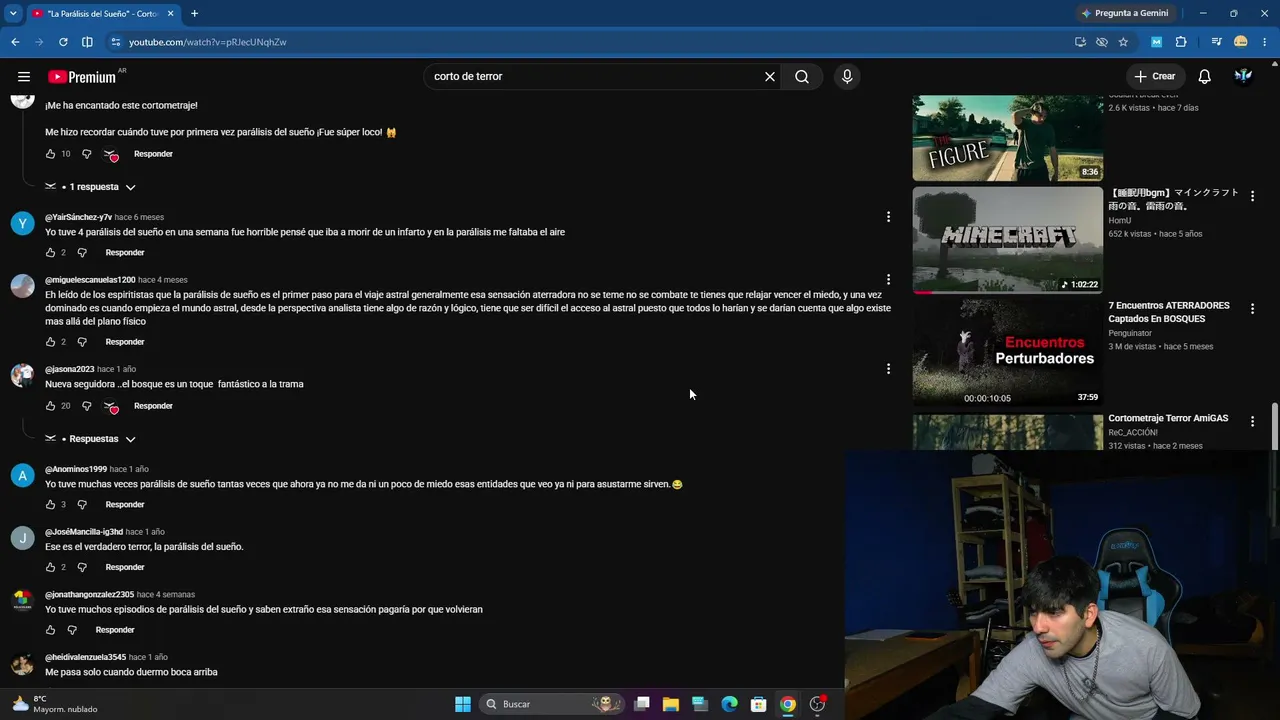Select the "La Parálisis del Sueño" tab
Image resolution: width=1280 pixels, height=720 pixels.
[103, 13]
